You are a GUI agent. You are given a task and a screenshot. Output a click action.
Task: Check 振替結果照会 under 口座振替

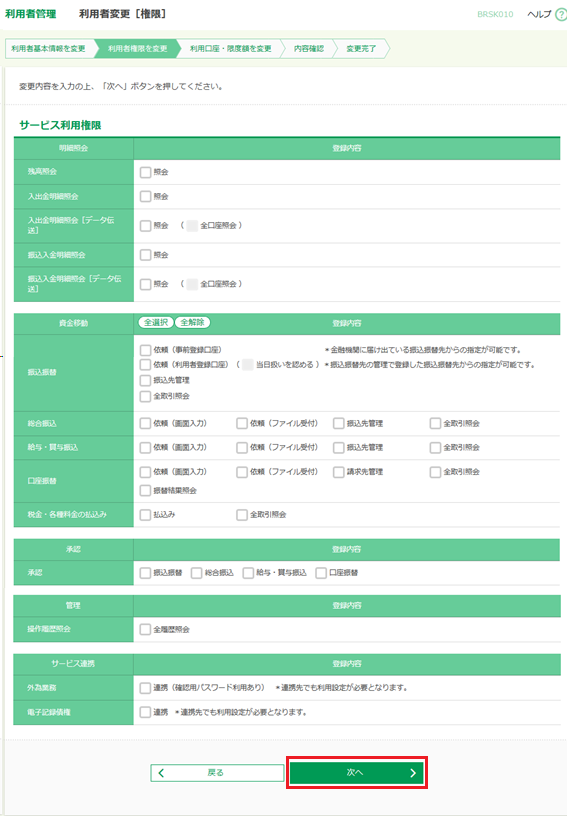click(x=146, y=490)
